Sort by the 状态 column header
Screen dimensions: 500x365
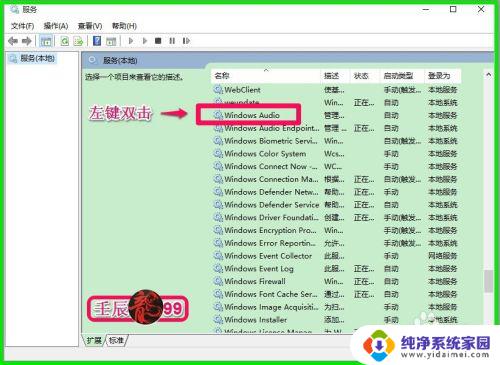coord(365,76)
